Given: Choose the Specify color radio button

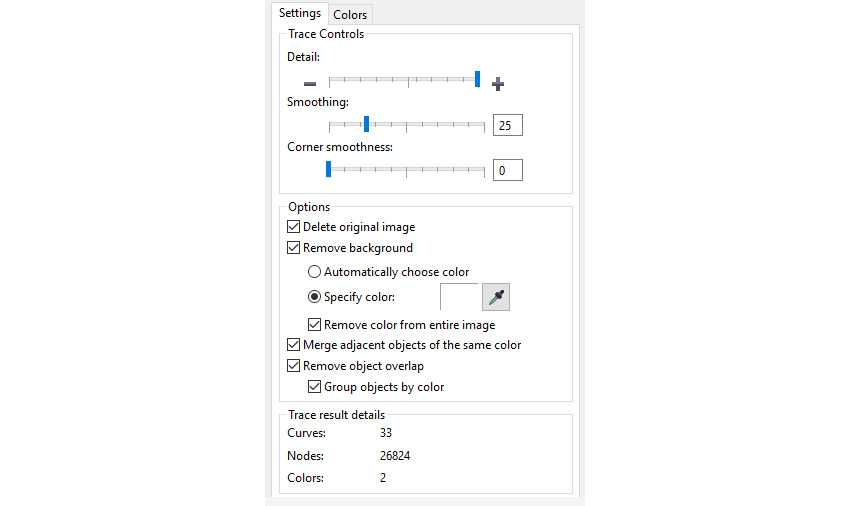Looking at the screenshot, I should [315, 297].
